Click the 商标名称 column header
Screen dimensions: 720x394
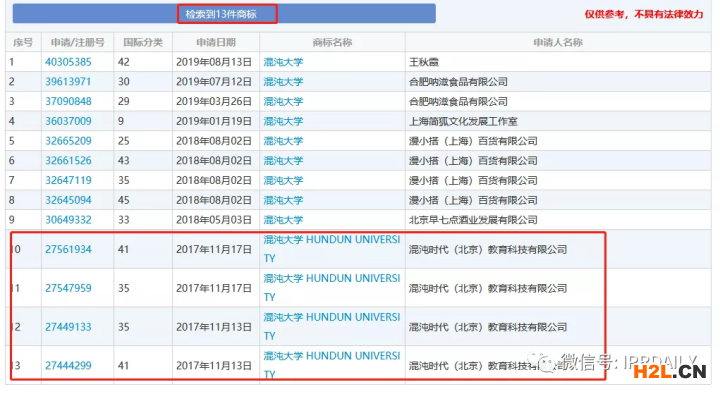332,43
